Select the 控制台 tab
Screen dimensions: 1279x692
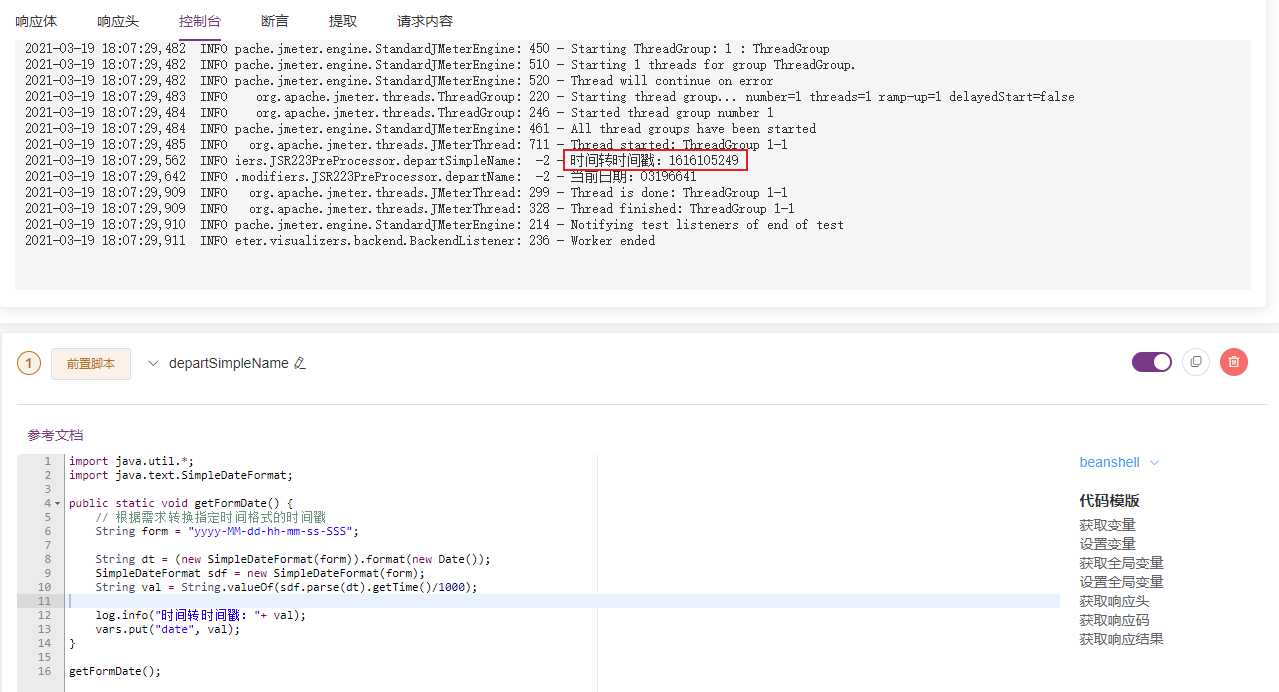click(200, 21)
